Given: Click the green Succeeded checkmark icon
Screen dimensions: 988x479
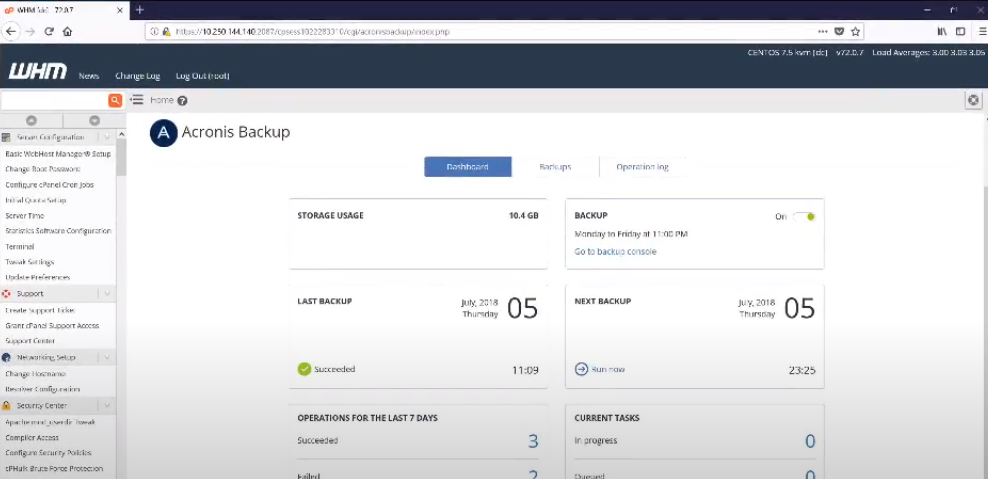Looking at the screenshot, I should (x=304, y=369).
